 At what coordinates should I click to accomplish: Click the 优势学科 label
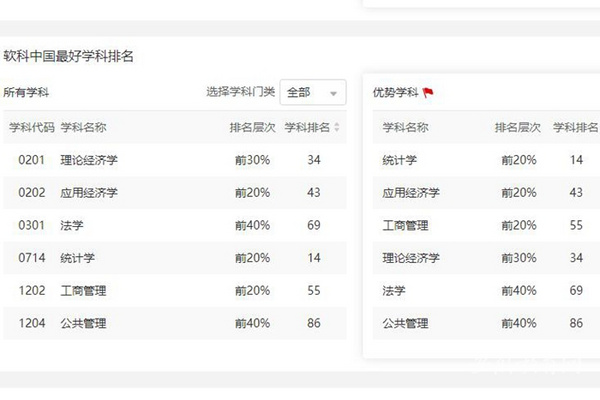396,92
